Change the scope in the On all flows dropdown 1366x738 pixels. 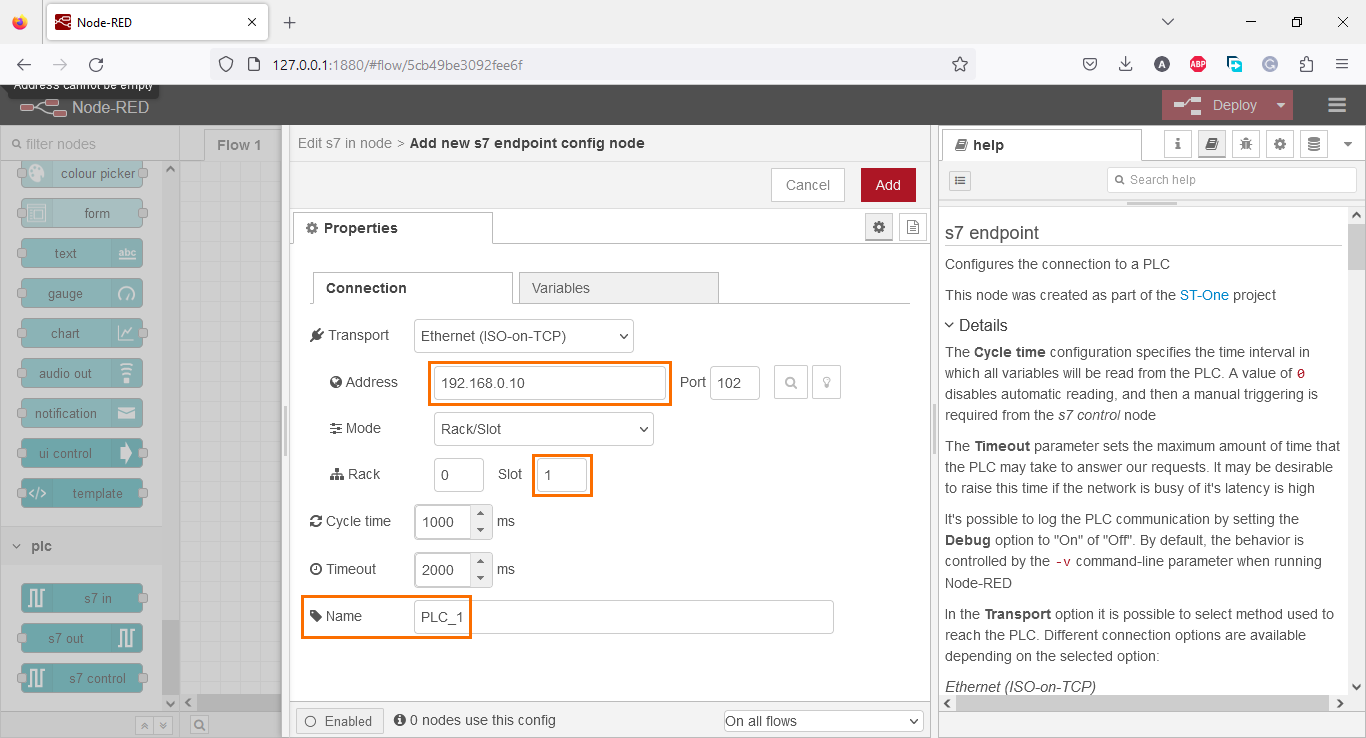click(822, 720)
